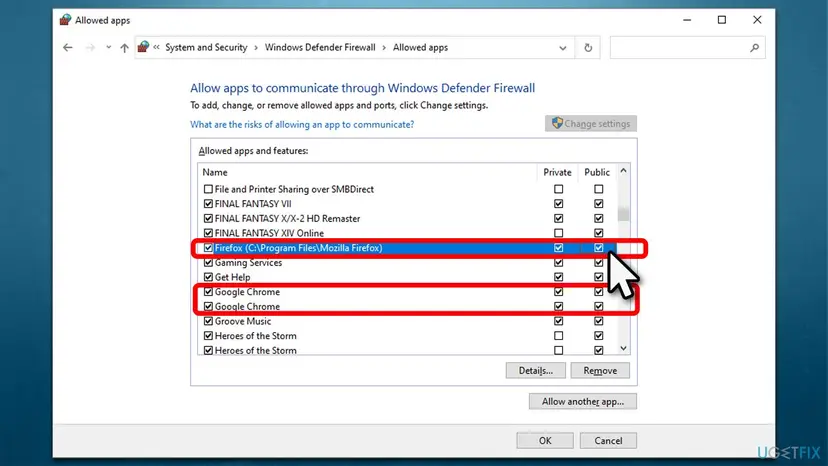Toggle Firefox name checkbox
This screenshot has height=466, width=828.
[x=208, y=248]
